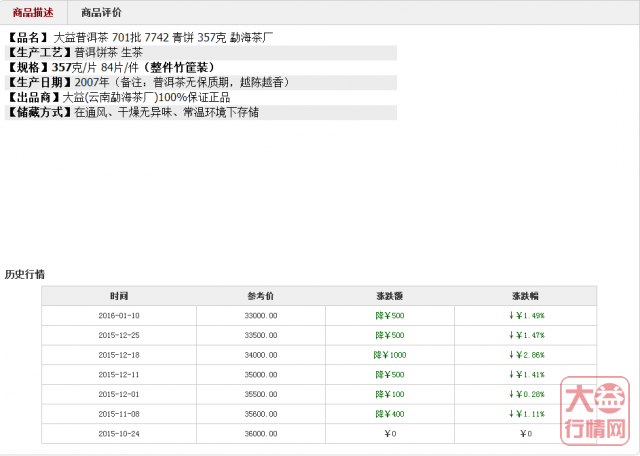
Task: Click the 涨跌额 column header
Action: 390,296
